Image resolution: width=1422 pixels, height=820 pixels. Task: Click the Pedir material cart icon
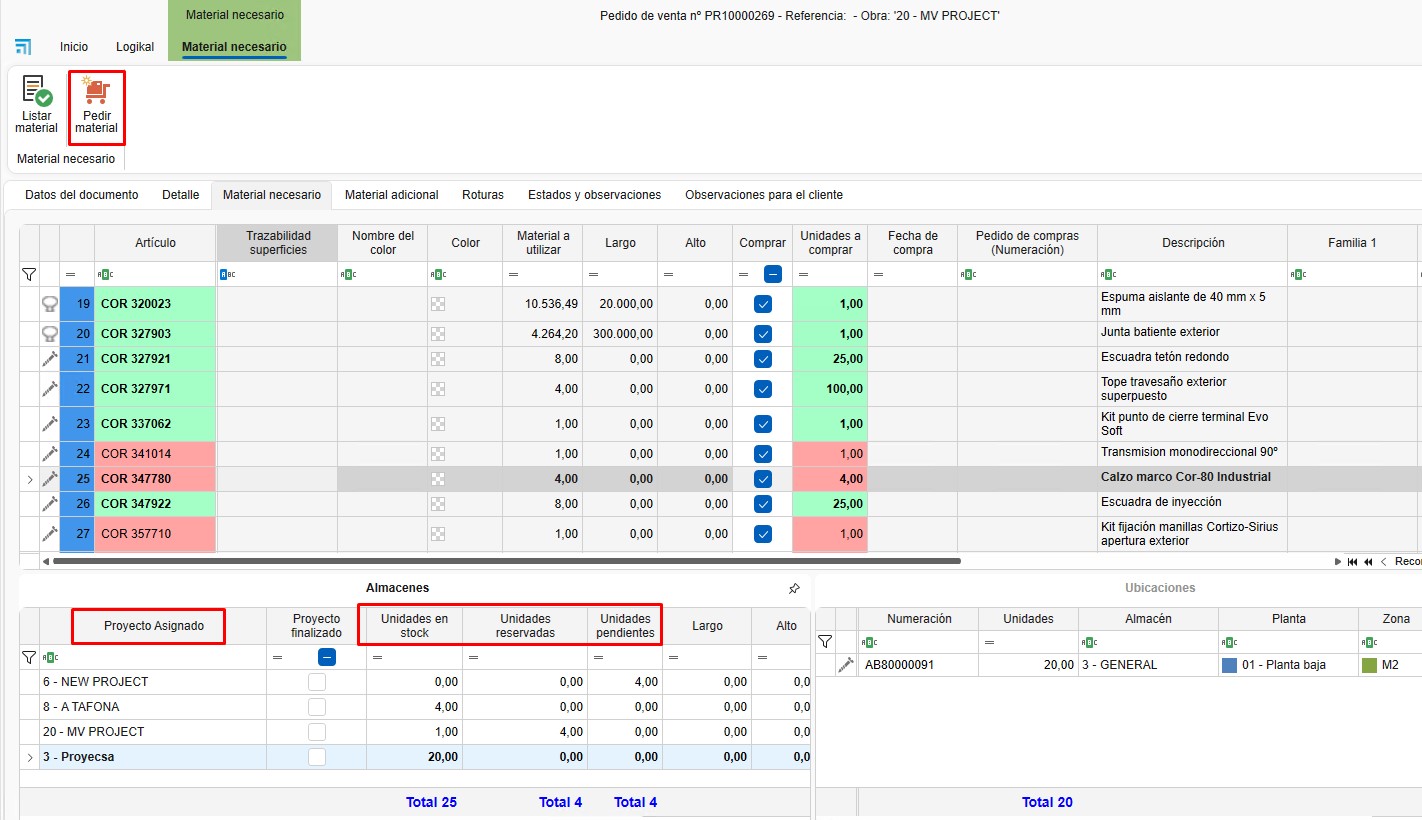[97, 91]
